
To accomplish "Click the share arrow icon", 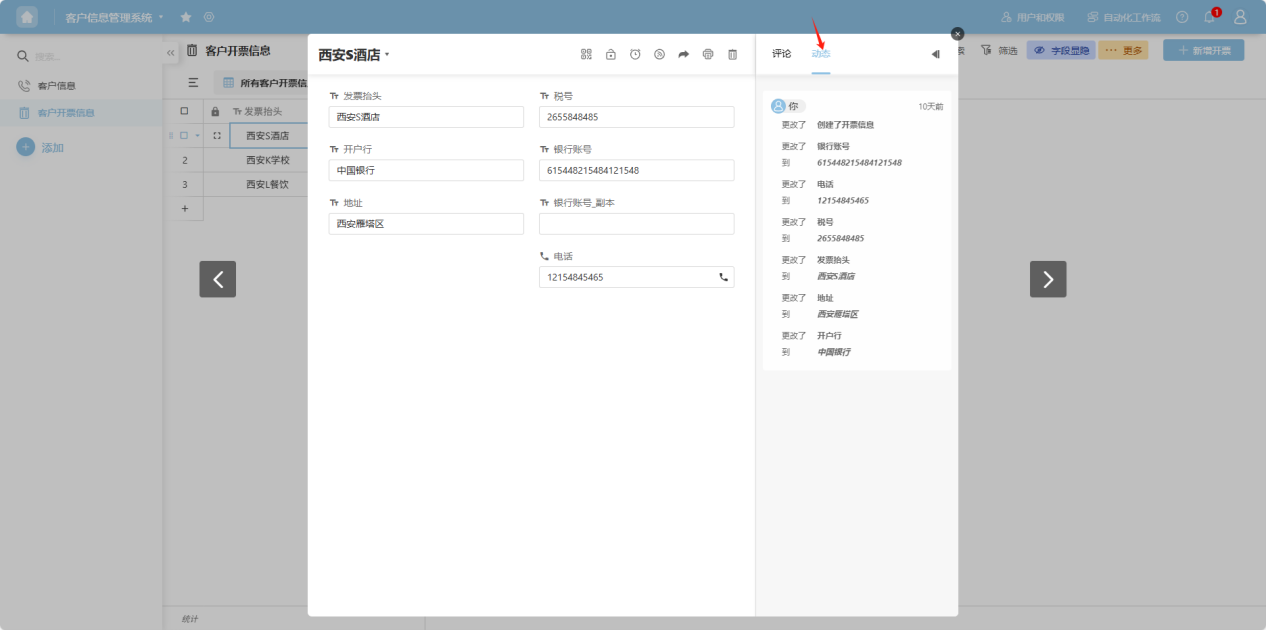I will pyautogui.click(x=684, y=55).
